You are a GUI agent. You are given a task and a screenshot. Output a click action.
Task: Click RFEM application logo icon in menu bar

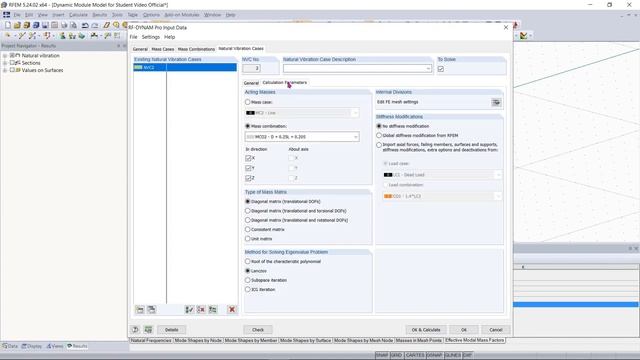coord(7,15)
